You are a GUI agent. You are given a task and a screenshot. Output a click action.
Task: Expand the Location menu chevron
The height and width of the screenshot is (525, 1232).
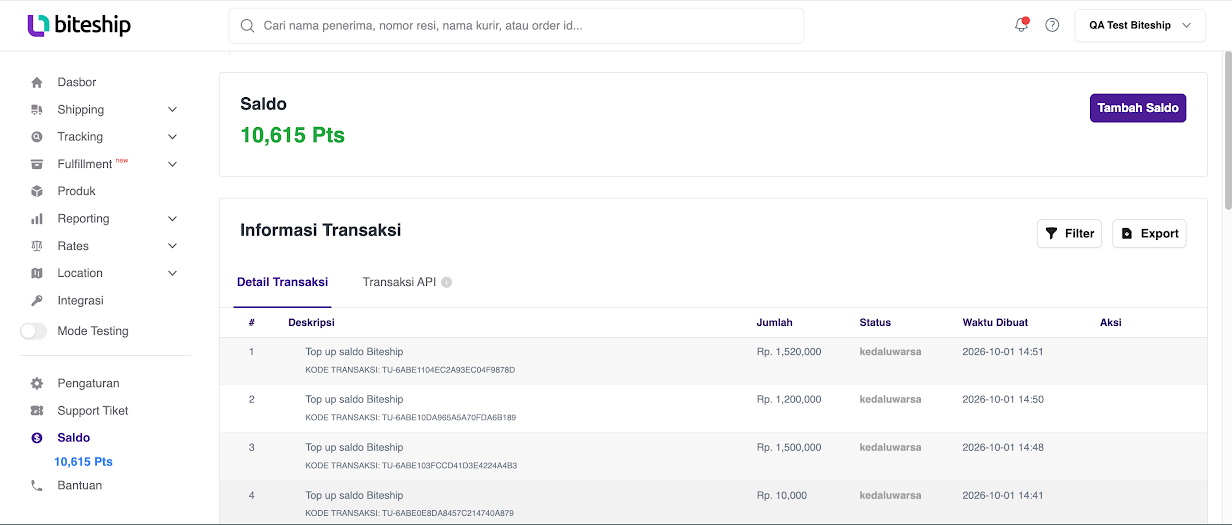click(172, 273)
